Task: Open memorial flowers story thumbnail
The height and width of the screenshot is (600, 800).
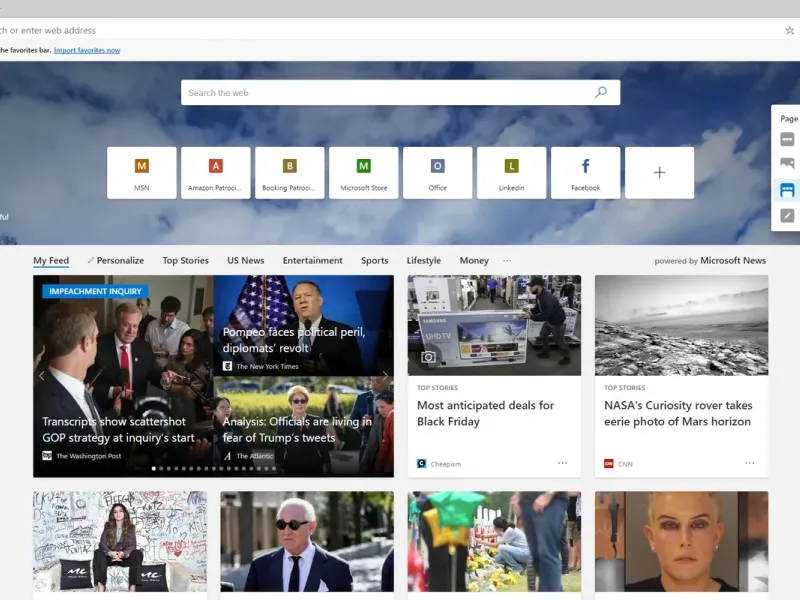Action: point(494,541)
